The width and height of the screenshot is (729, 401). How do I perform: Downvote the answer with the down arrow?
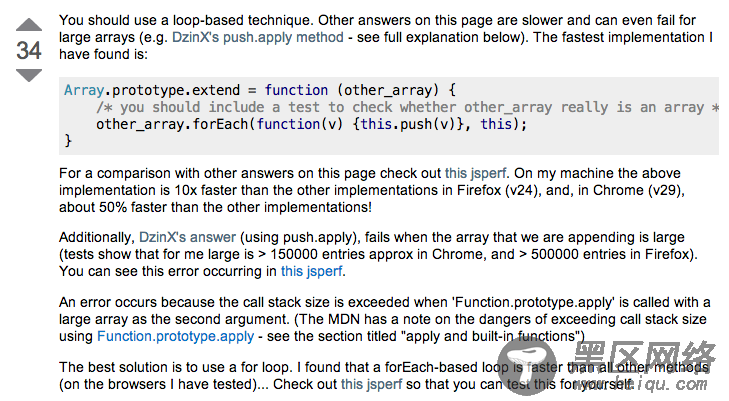(29, 75)
